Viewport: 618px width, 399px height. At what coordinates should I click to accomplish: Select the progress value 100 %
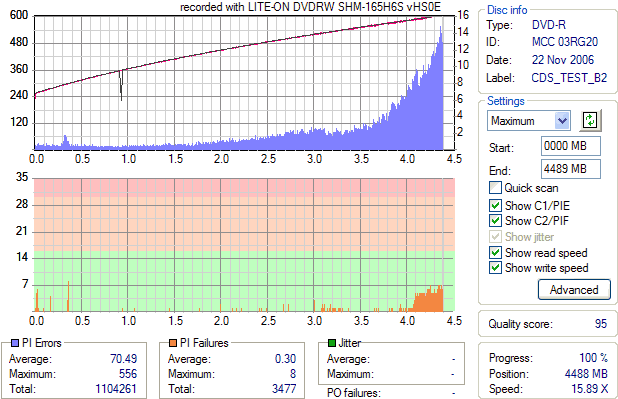point(593,358)
